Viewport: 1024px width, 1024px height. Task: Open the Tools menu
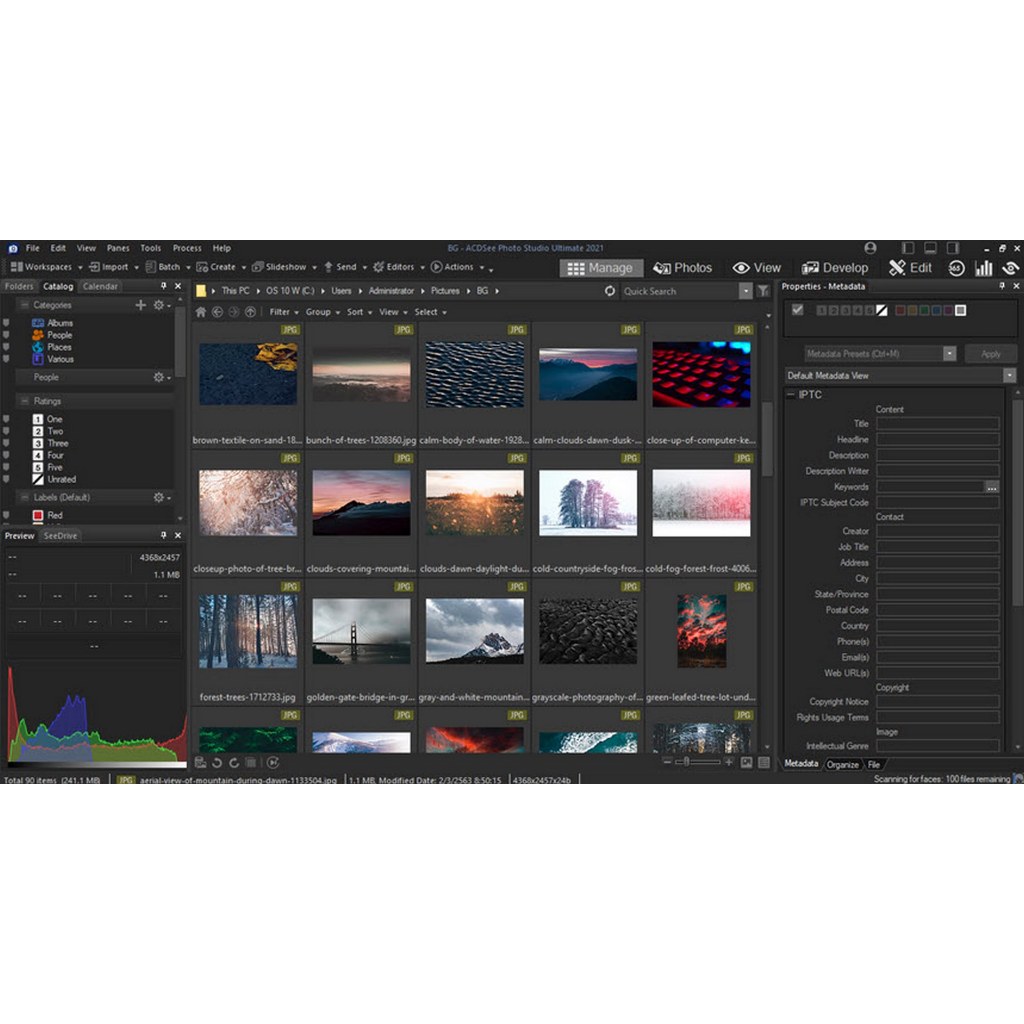(150, 247)
